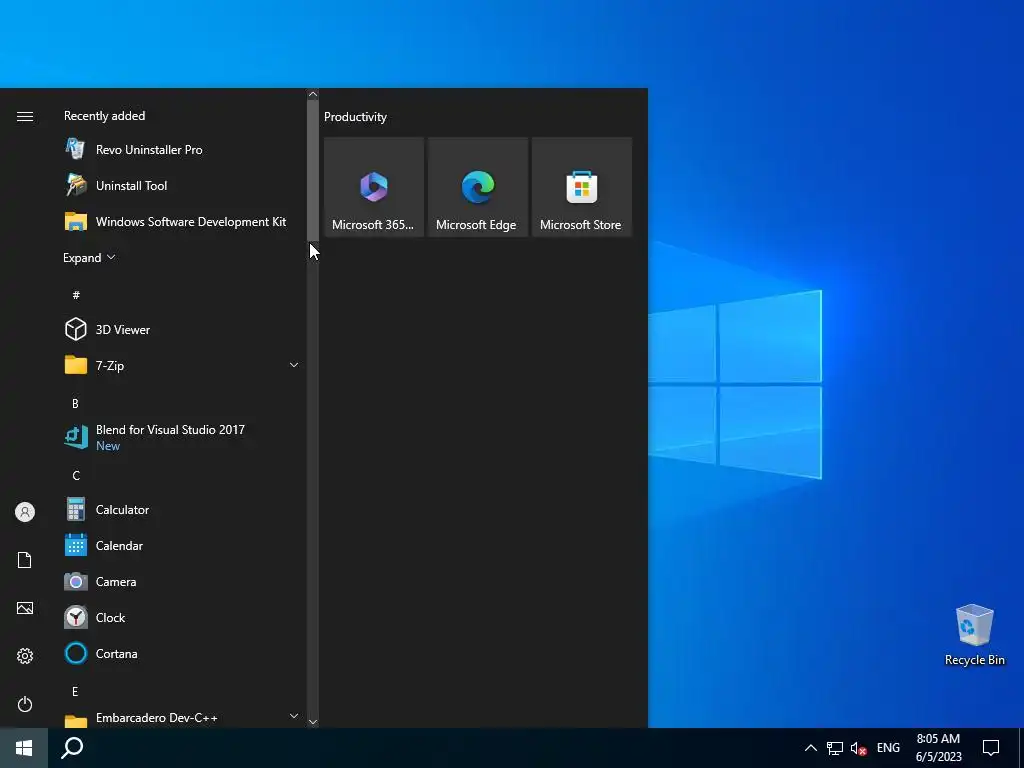Expand the Recently added list
1024x768 pixels.
coord(89,257)
